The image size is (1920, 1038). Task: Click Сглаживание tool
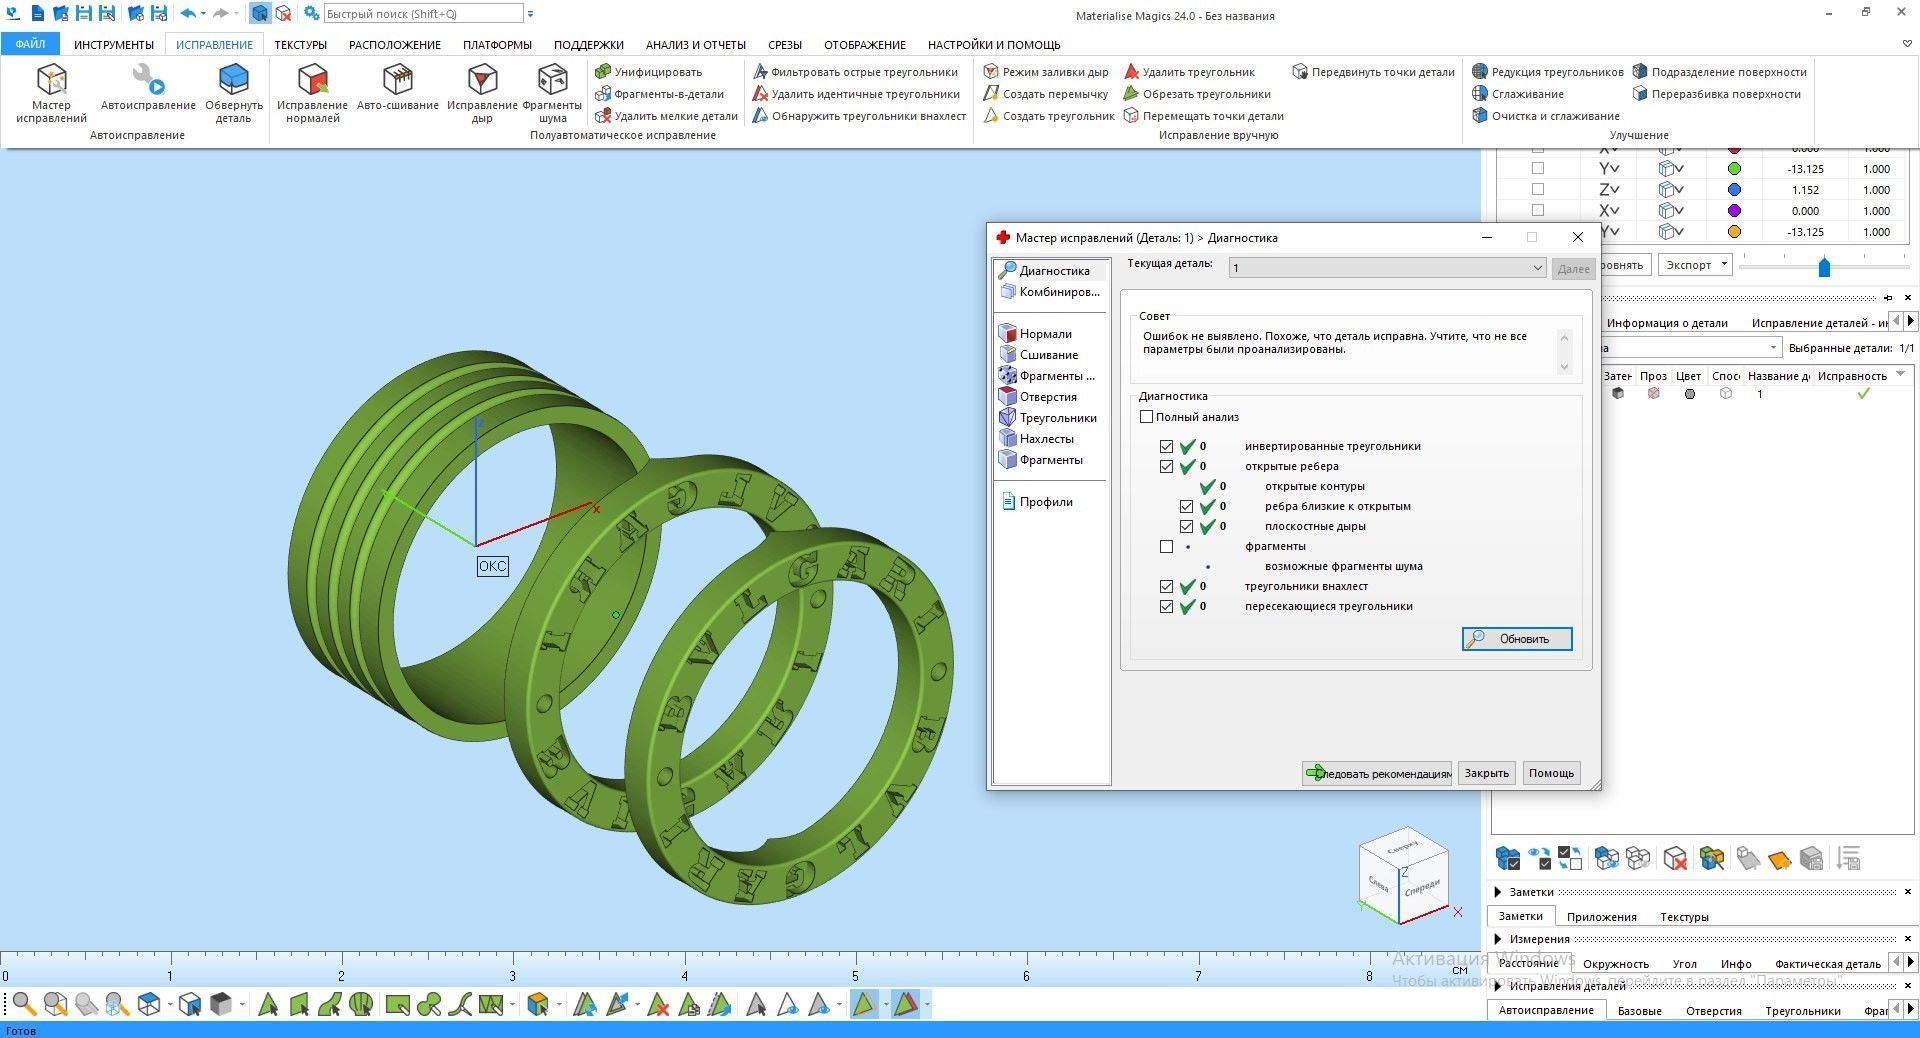click(x=1518, y=94)
